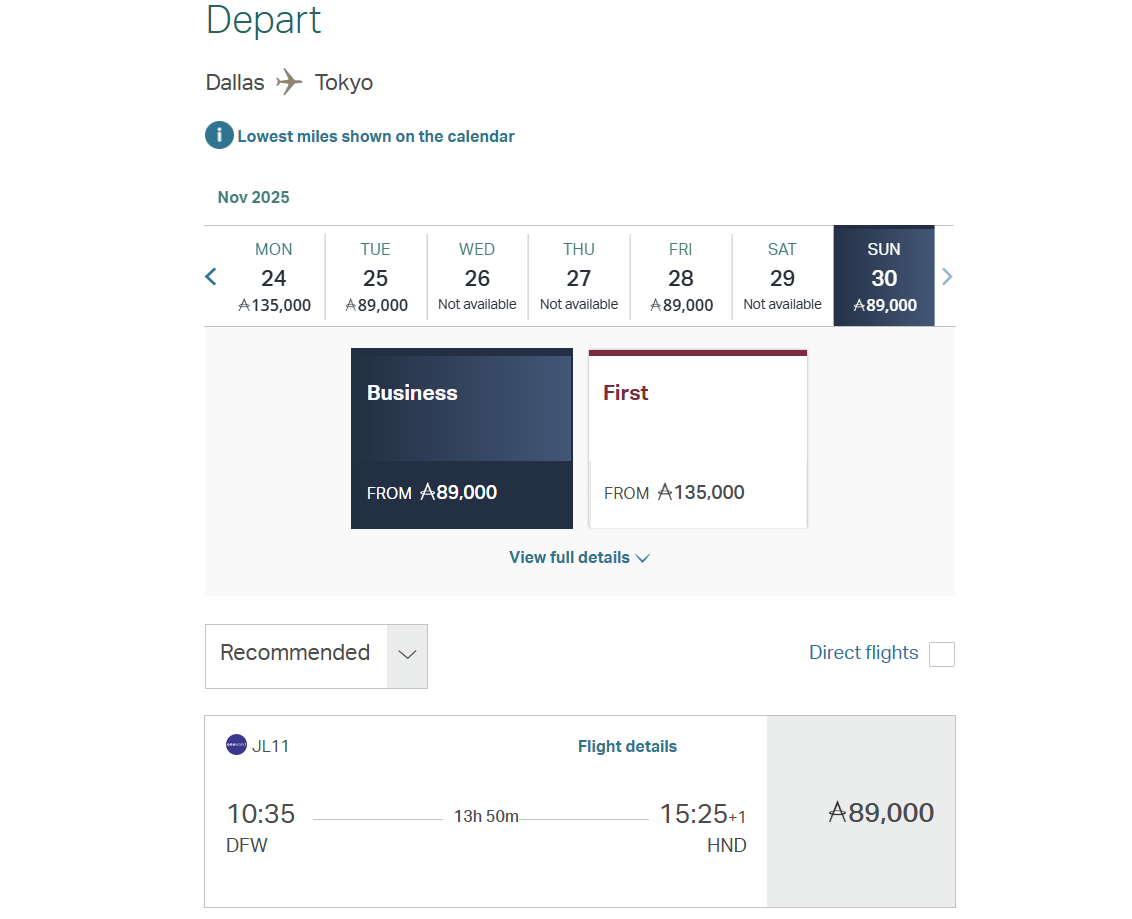Select the Tue 25 date showing 89,000

[375, 276]
